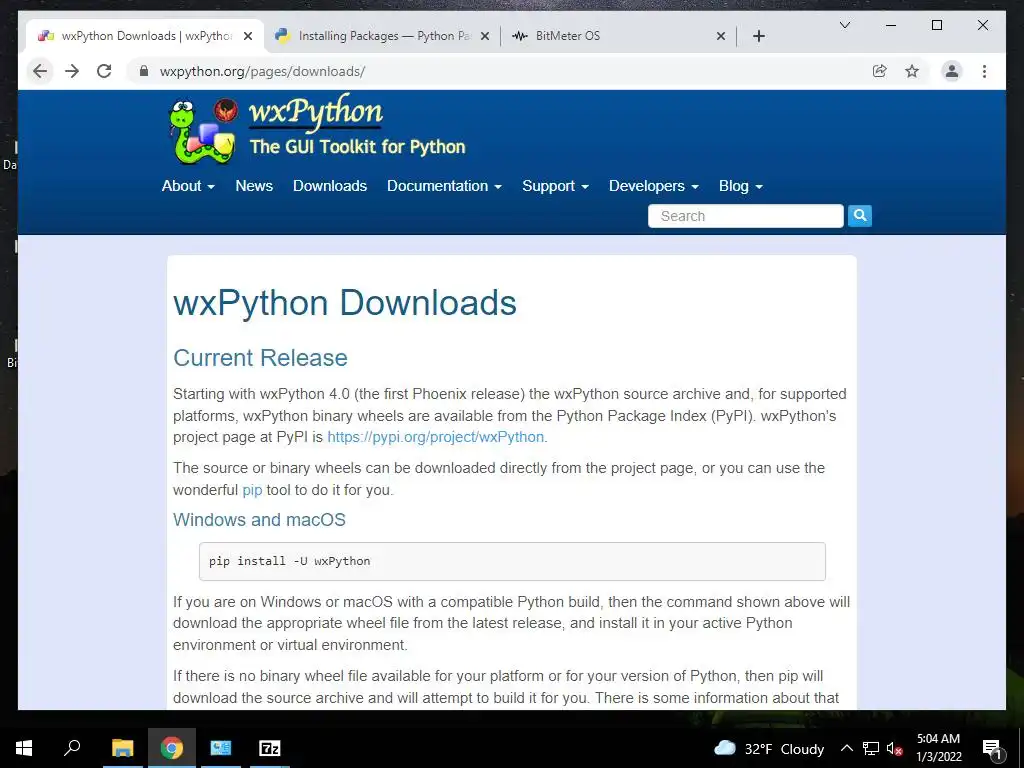Image resolution: width=1024 pixels, height=768 pixels.
Task: Close the wxPython Downloads tab
Action: coord(248,36)
